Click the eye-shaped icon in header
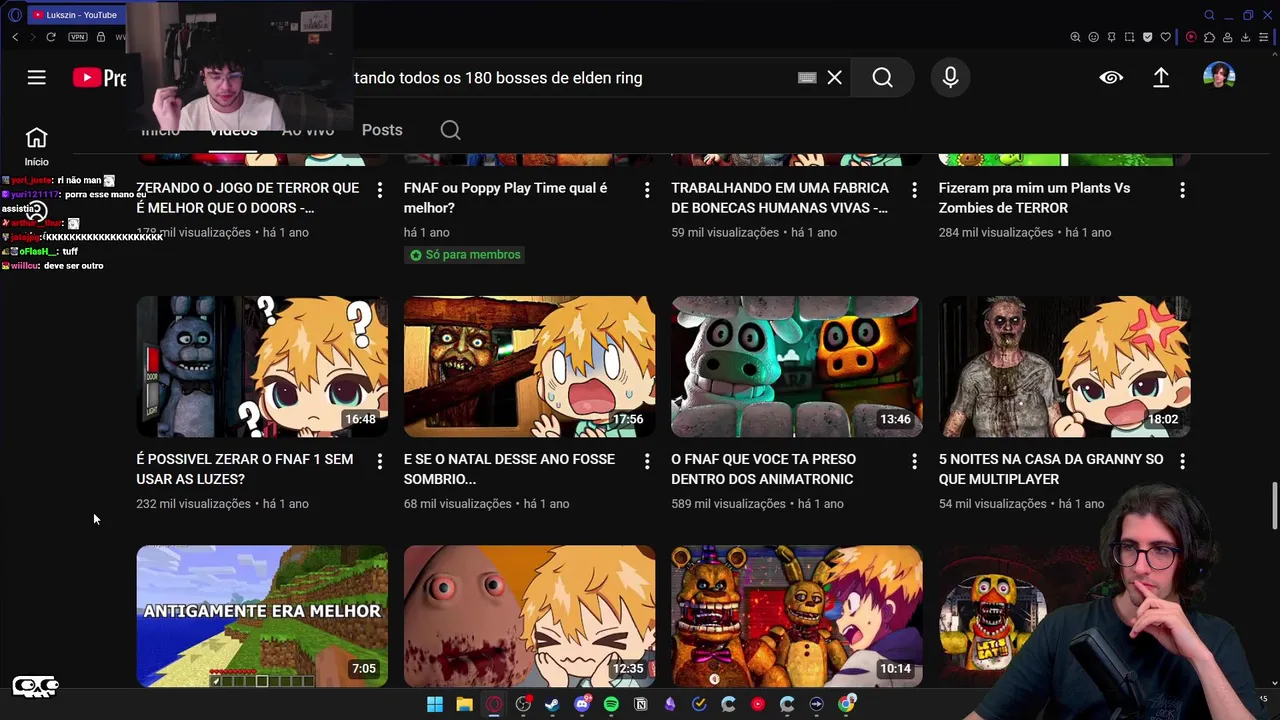The image size is (1280, 720). tap(1111, 77)
